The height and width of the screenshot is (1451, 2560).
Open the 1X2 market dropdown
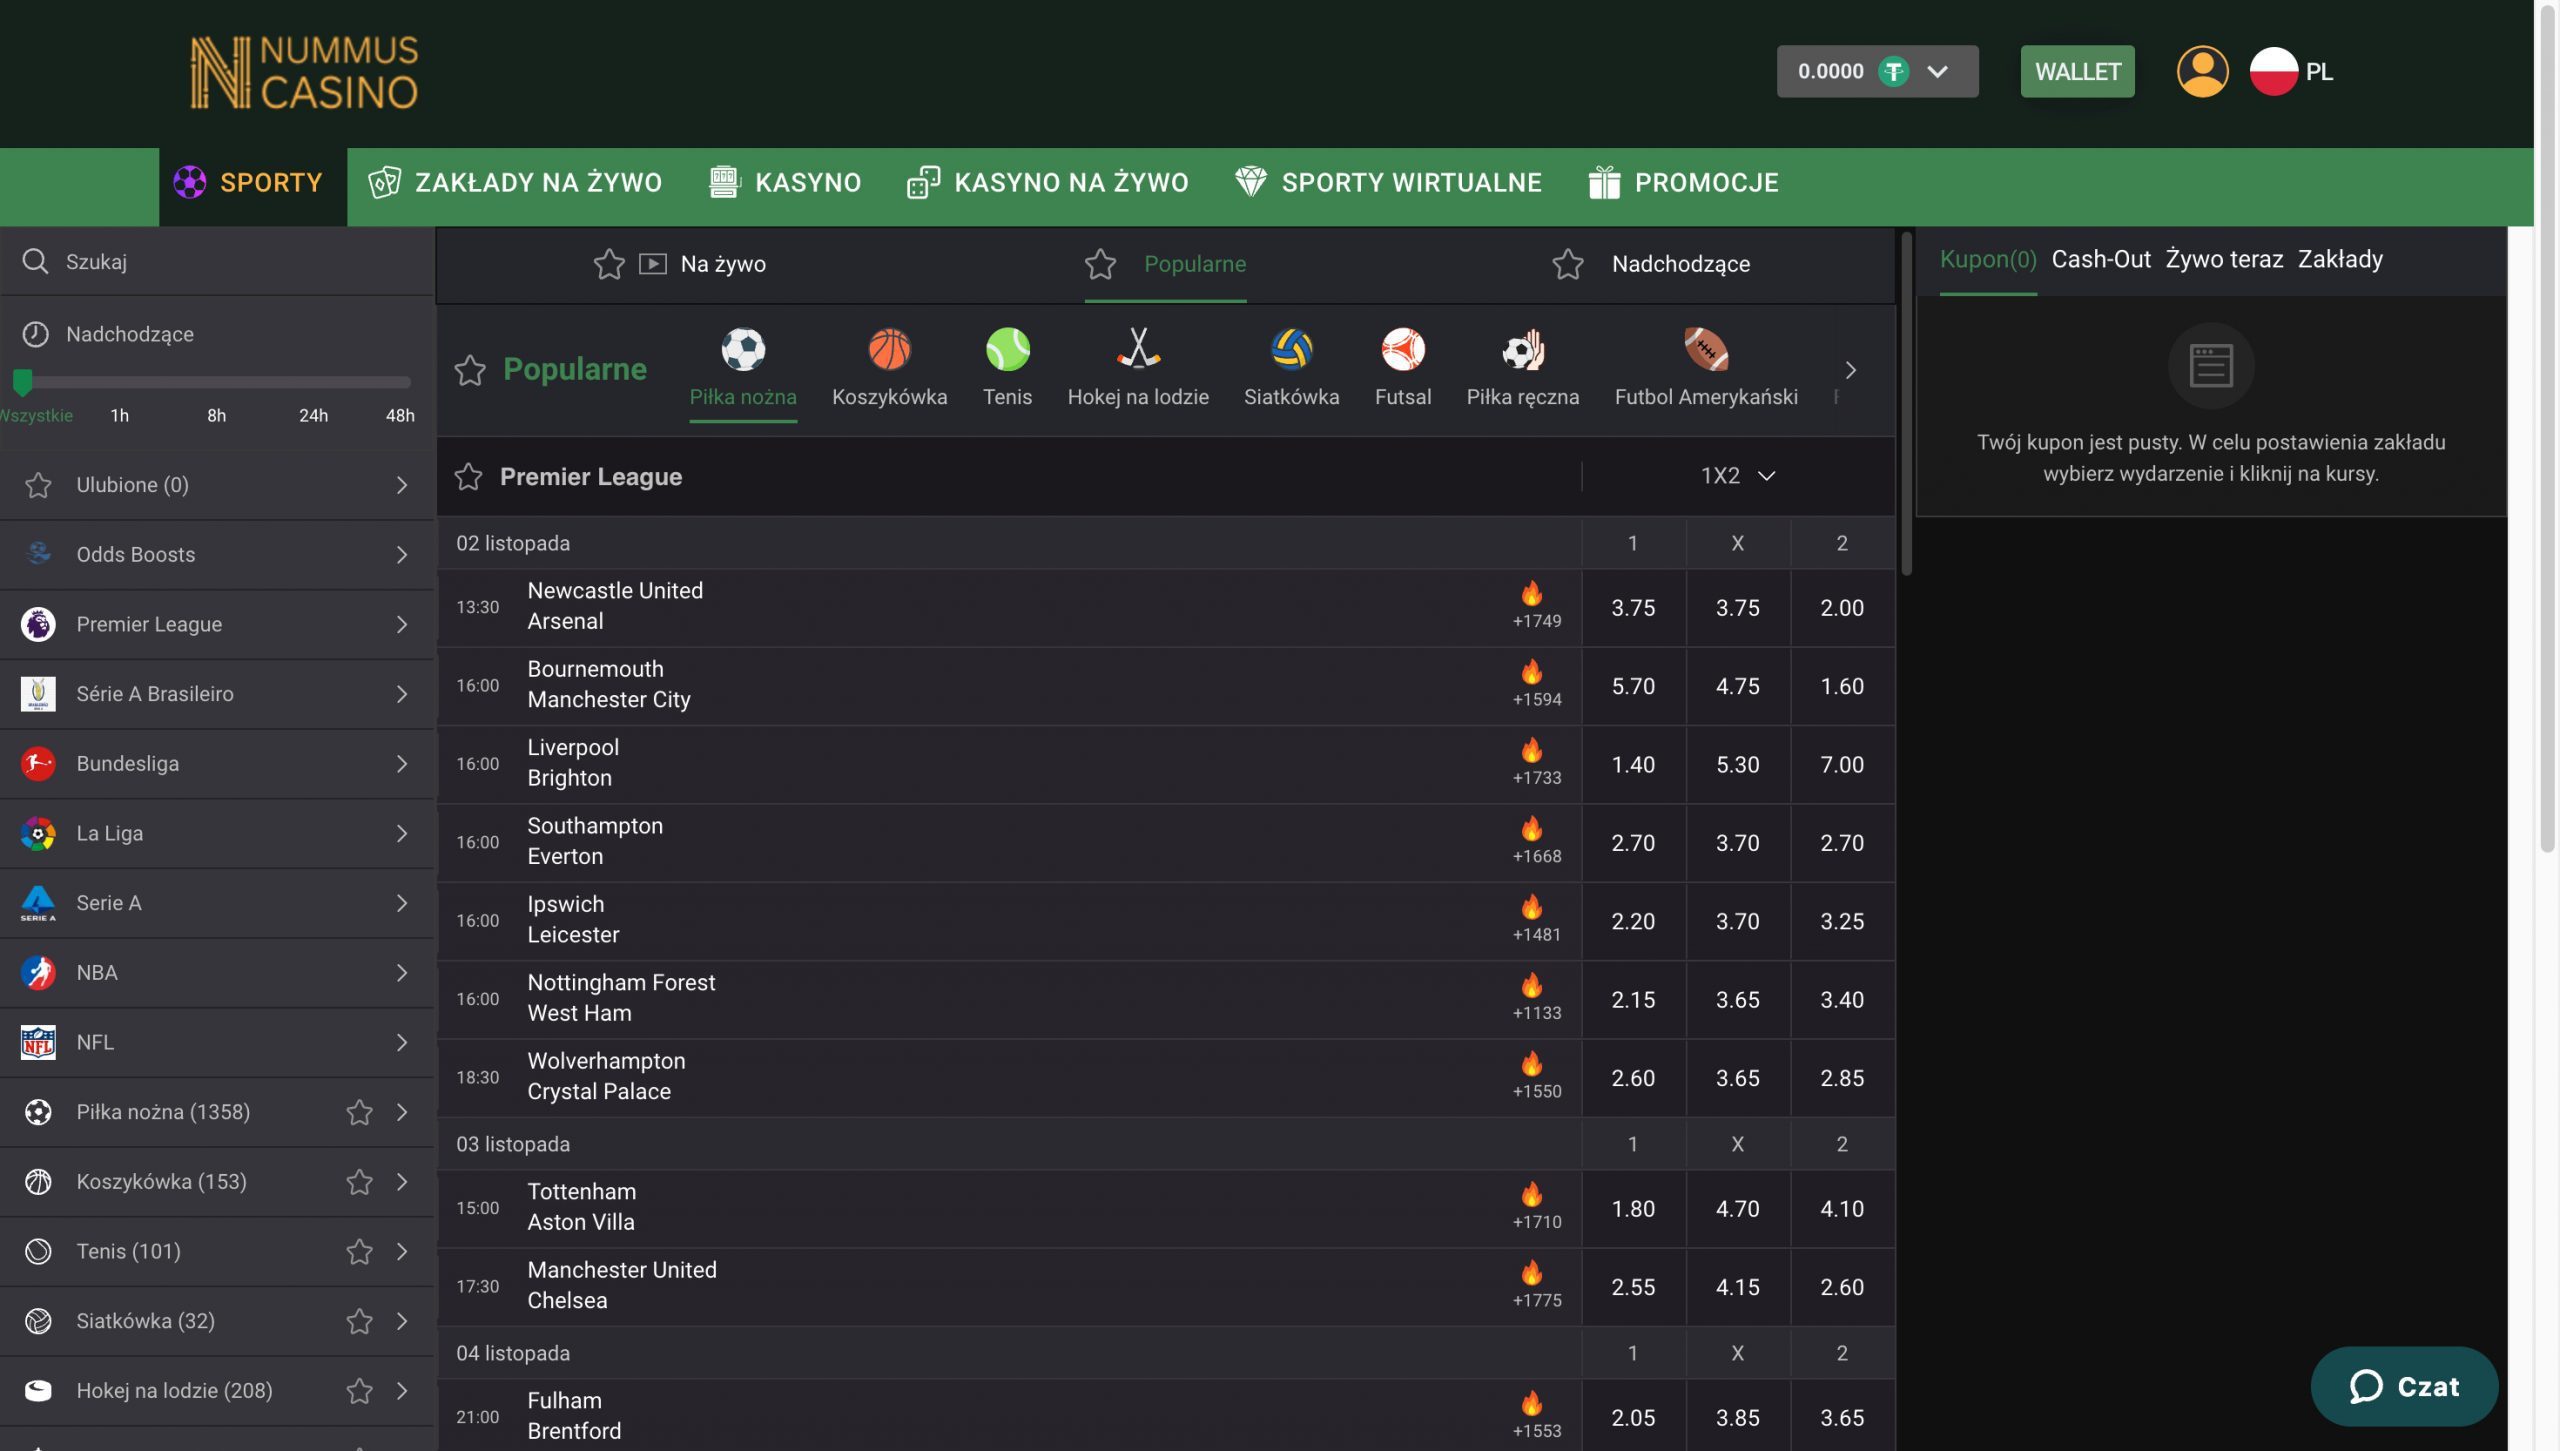click(1737, 476)
